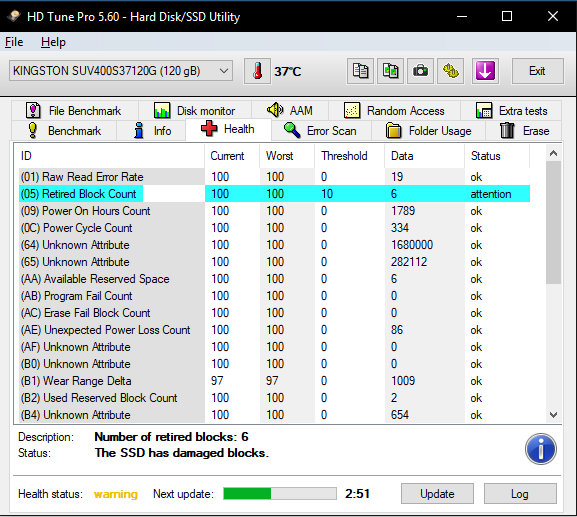Open the File Benchmark tab

pos(75,110)
